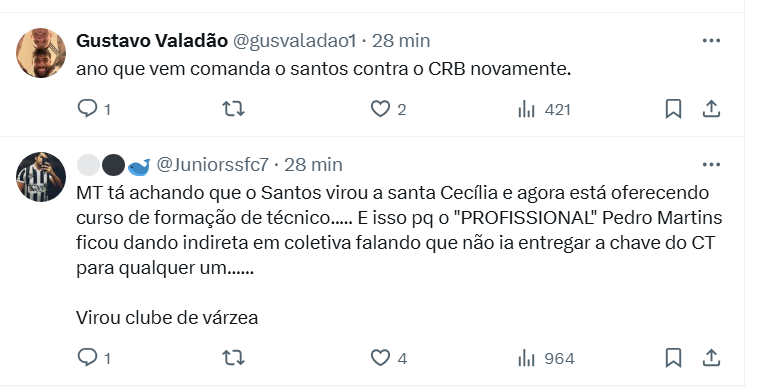Viewport: 768px width, 387px height.
Task: Like the tweet about clube de várzea
Action: pyautogui.click(x=388, y=358)
